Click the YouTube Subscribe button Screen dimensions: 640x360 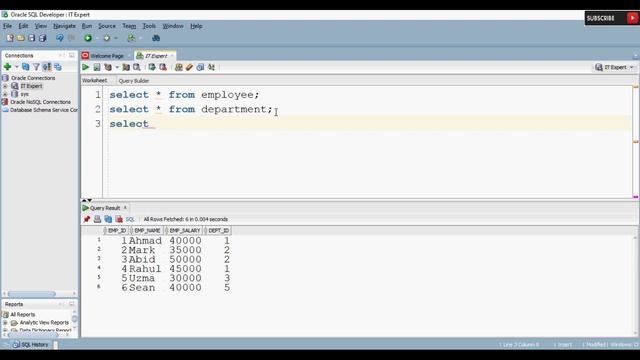(x=612, y=18)
